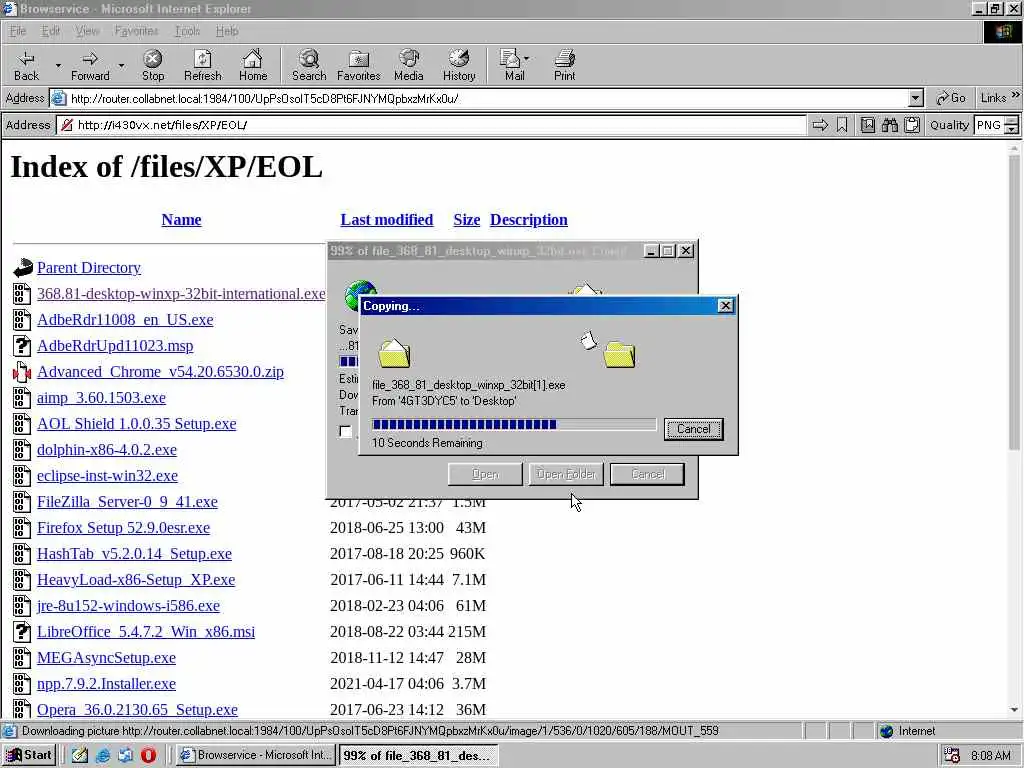Sort listing by the Size header link
This screenshot has height=768, width=1024.
[466, 219]
